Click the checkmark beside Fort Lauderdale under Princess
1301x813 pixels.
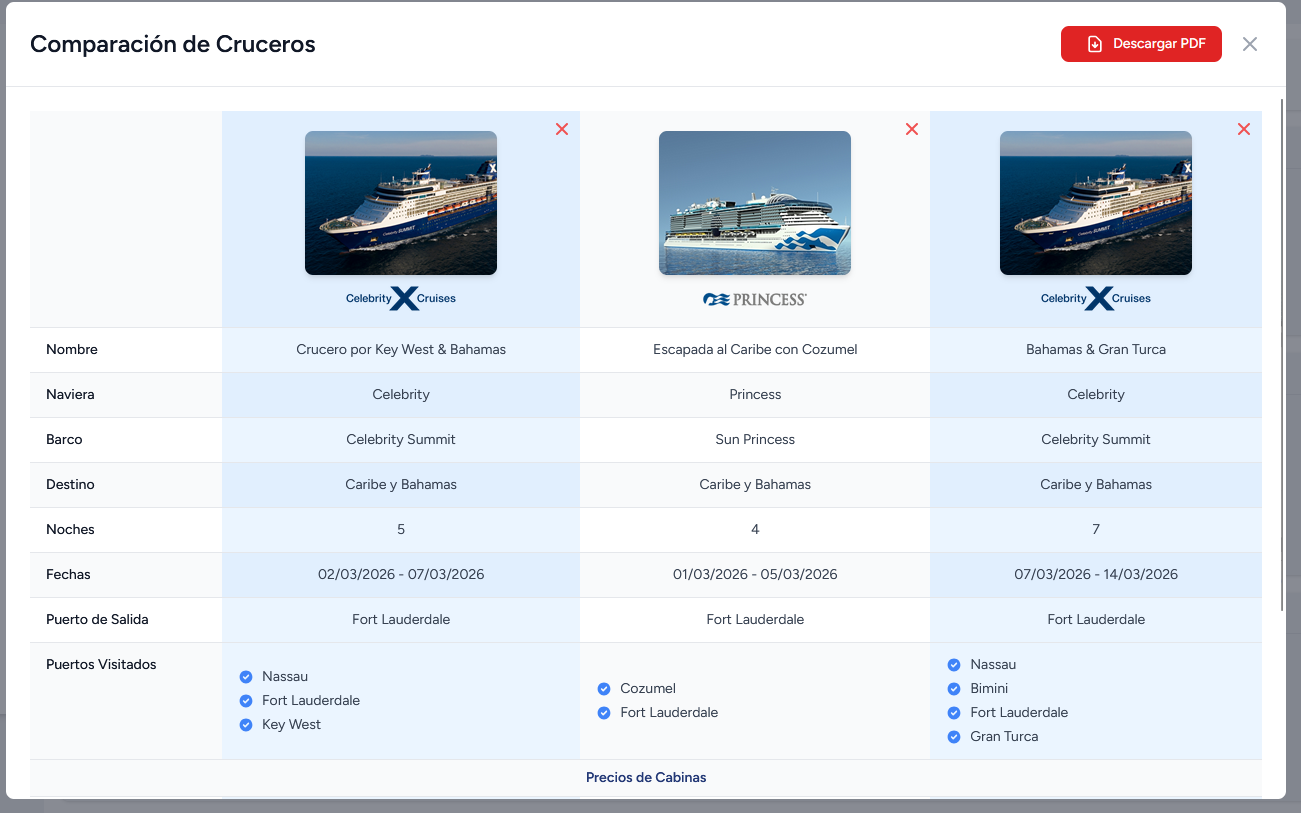[x=603, y=712]
